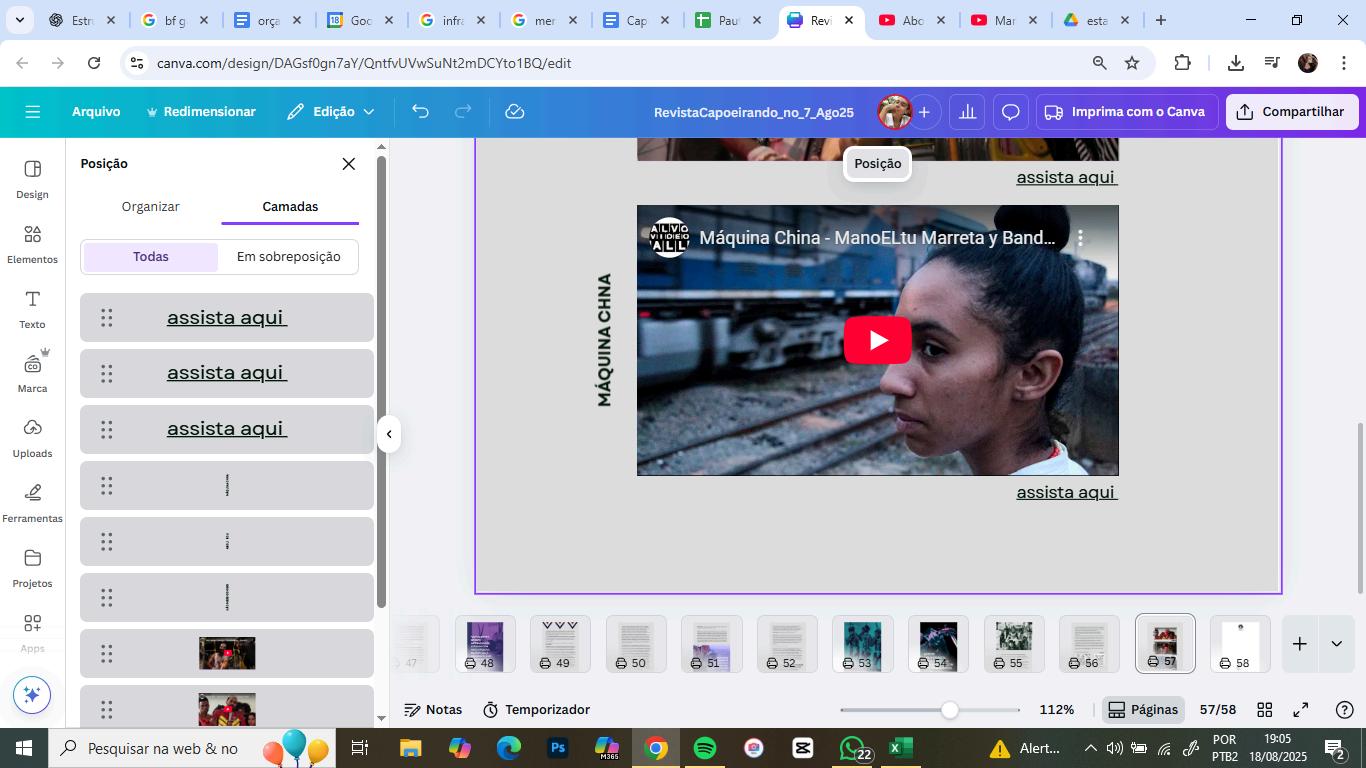Image resolution: width=1366 pixels, height=768 pixels.
Task: Open a new Chrome tab
Action: coord(1160,20)
